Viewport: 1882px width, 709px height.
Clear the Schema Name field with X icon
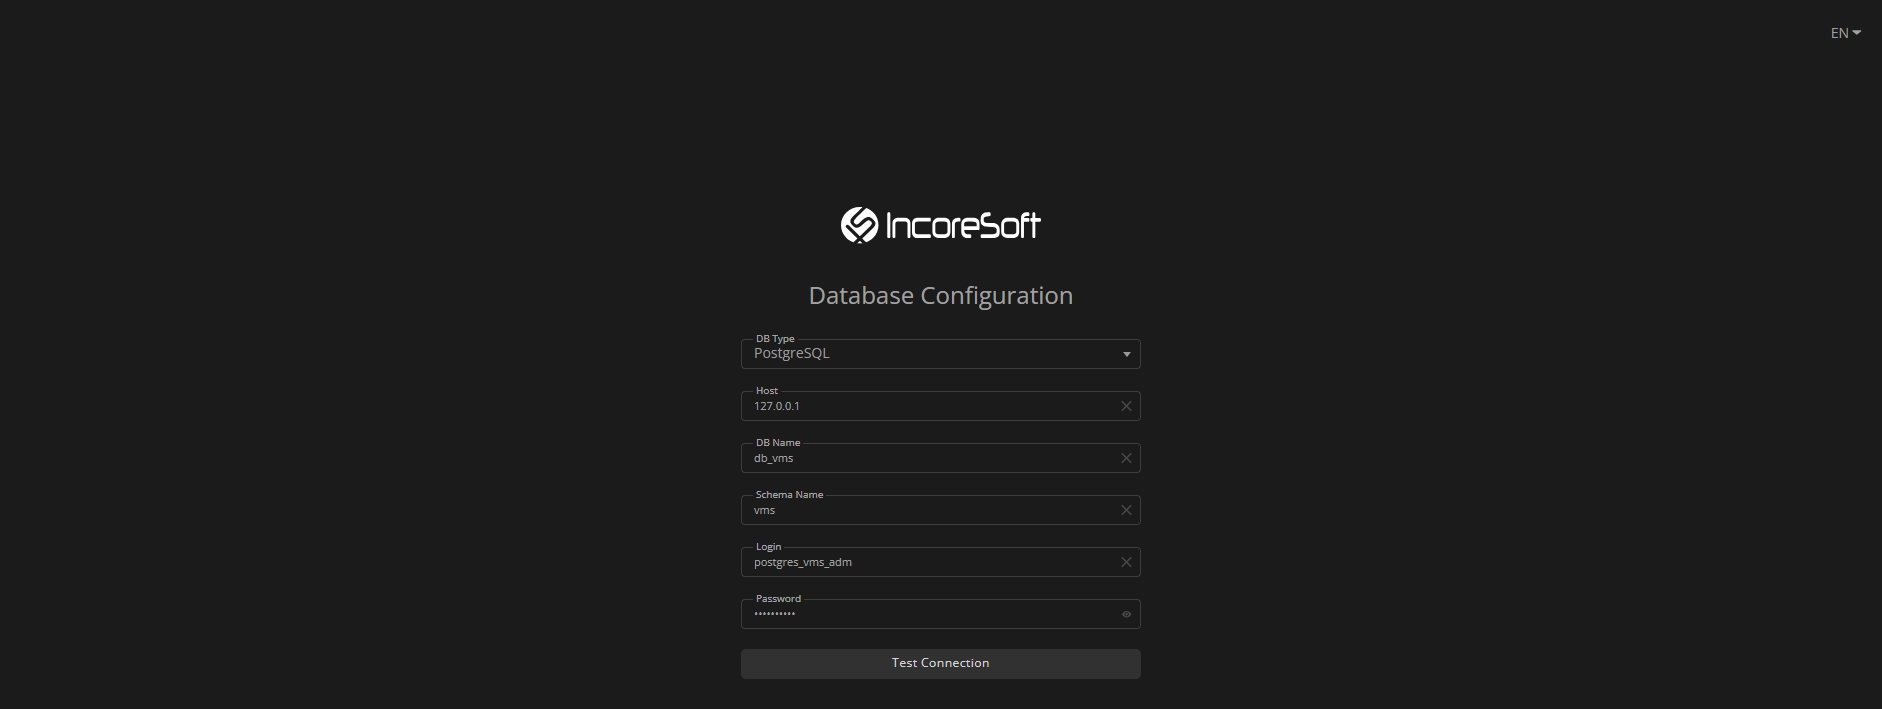point(1126,510)
